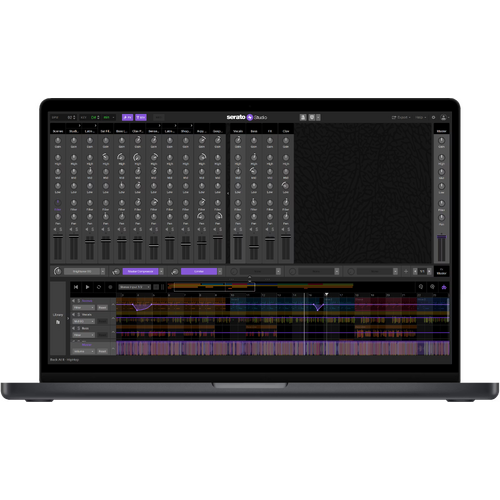Adjust the Scenes channel Gain knob
The height and width of the screenshot is (500, 500).
point(58,140)
